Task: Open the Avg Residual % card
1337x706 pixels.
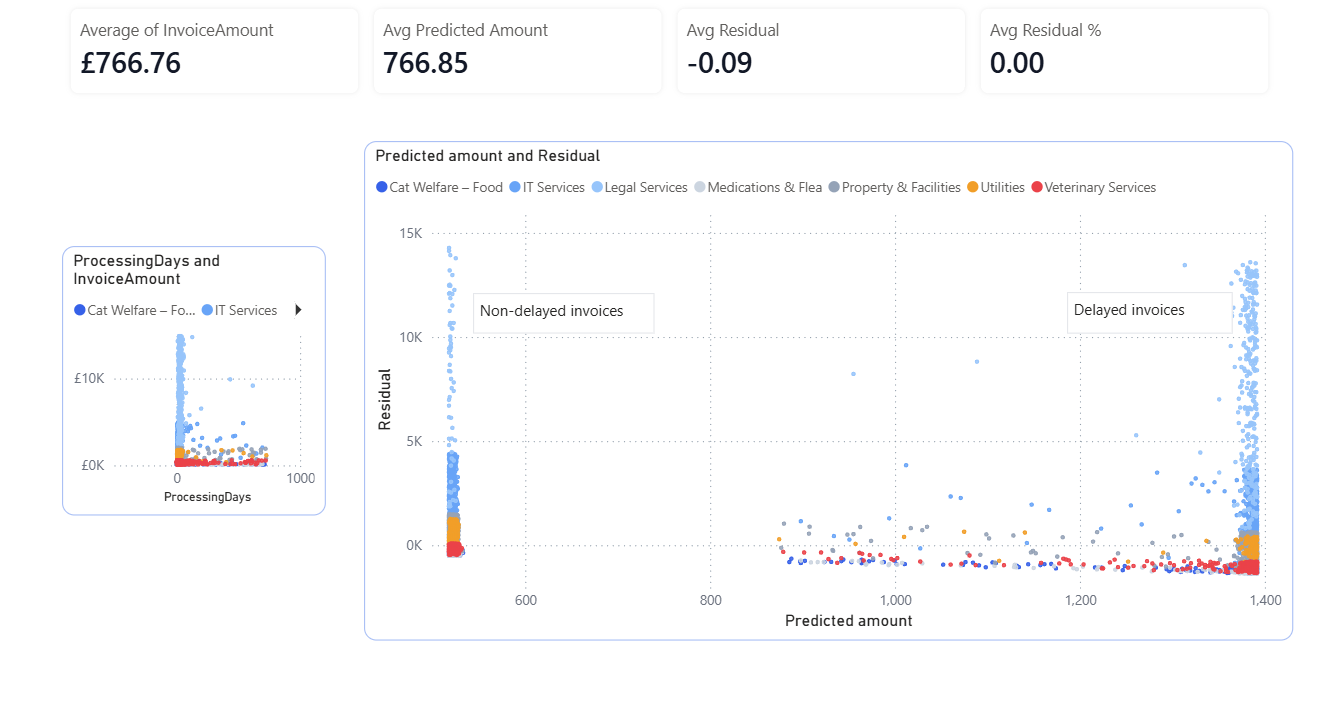Action: (x=1123, y=51)
